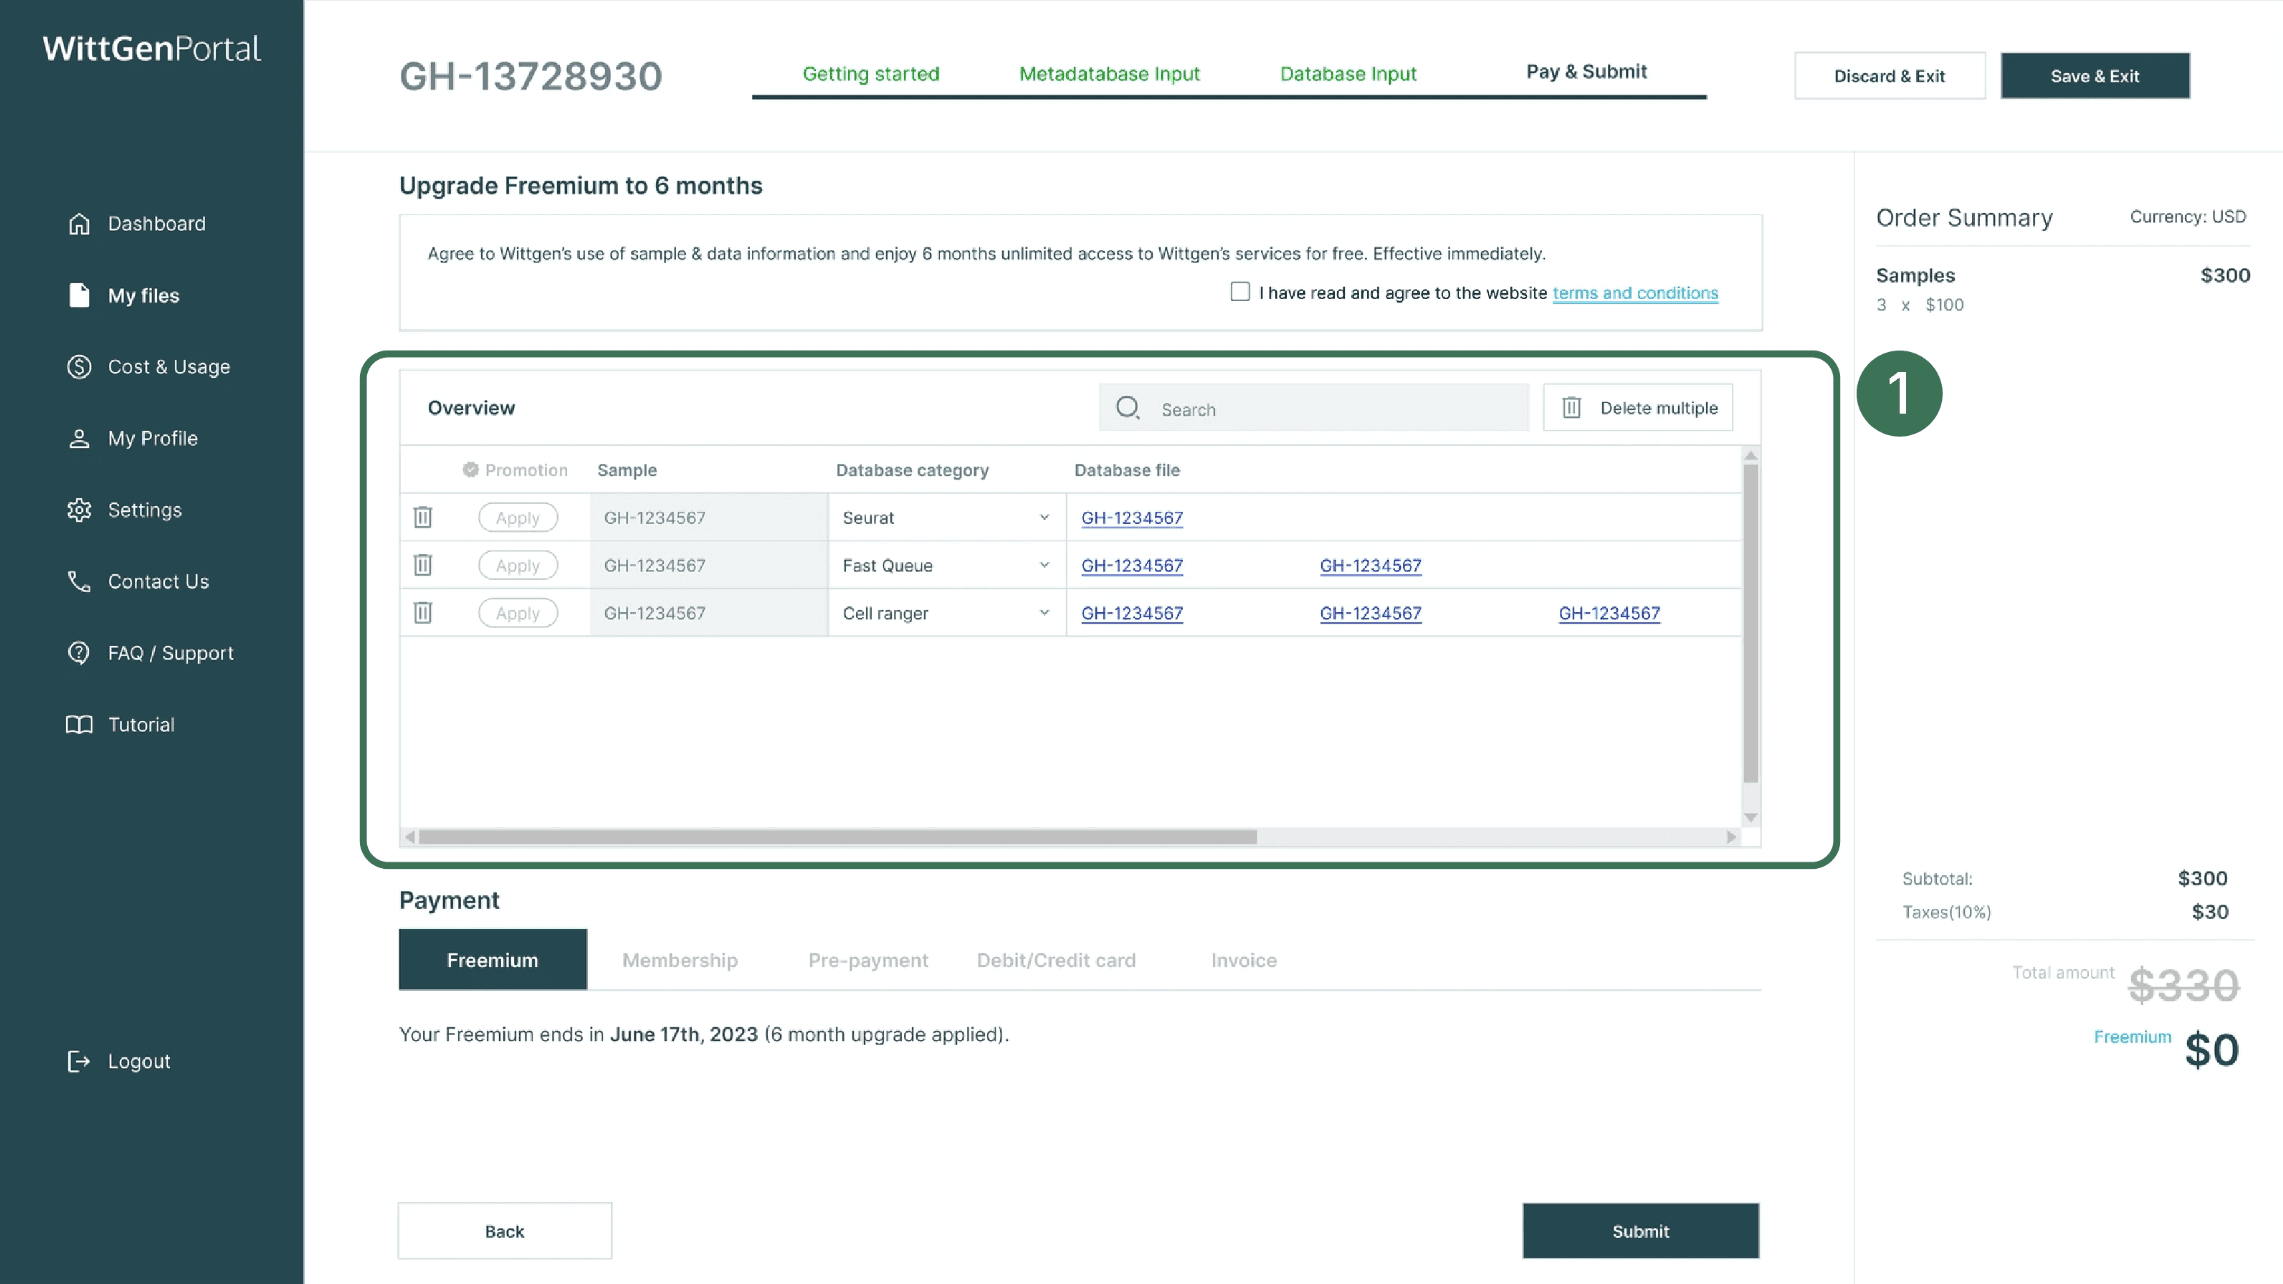Delete the Seurat row via trash icon

(423, 517)
